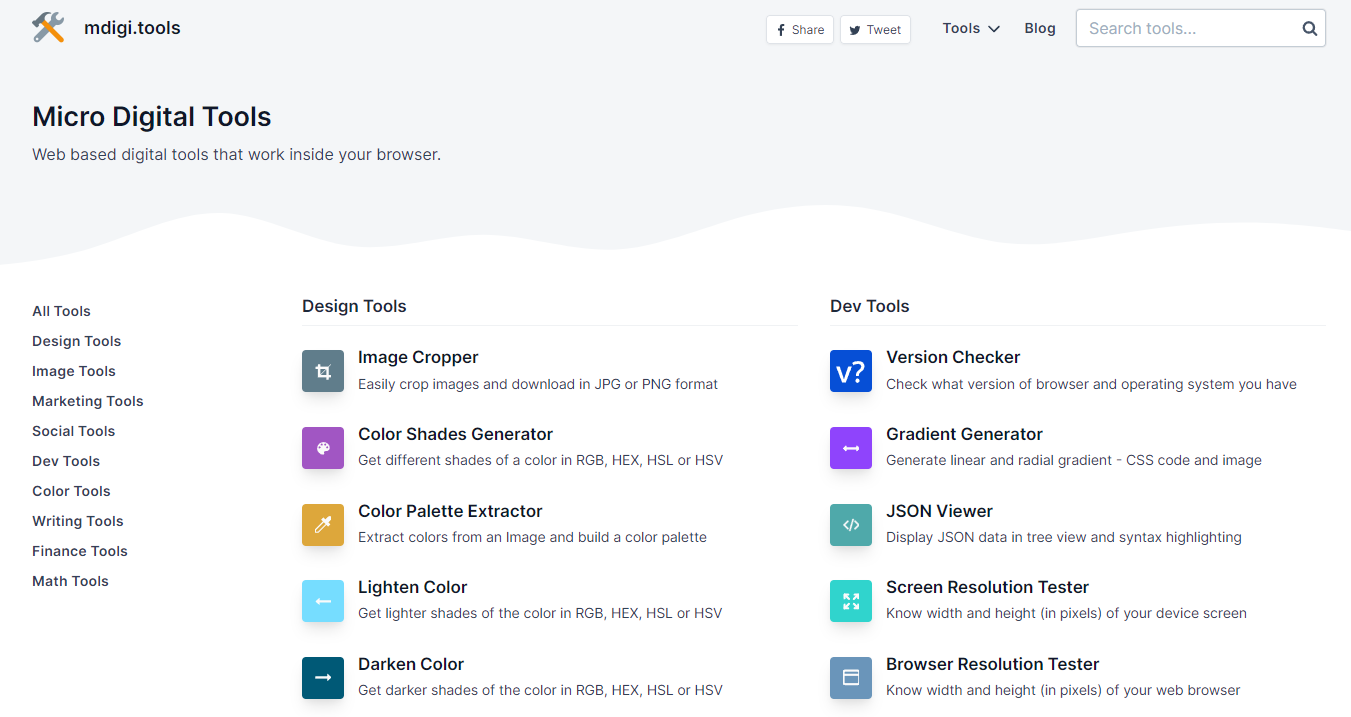
Task: Open the Gradient Generator icon
Action: [851, 448]
